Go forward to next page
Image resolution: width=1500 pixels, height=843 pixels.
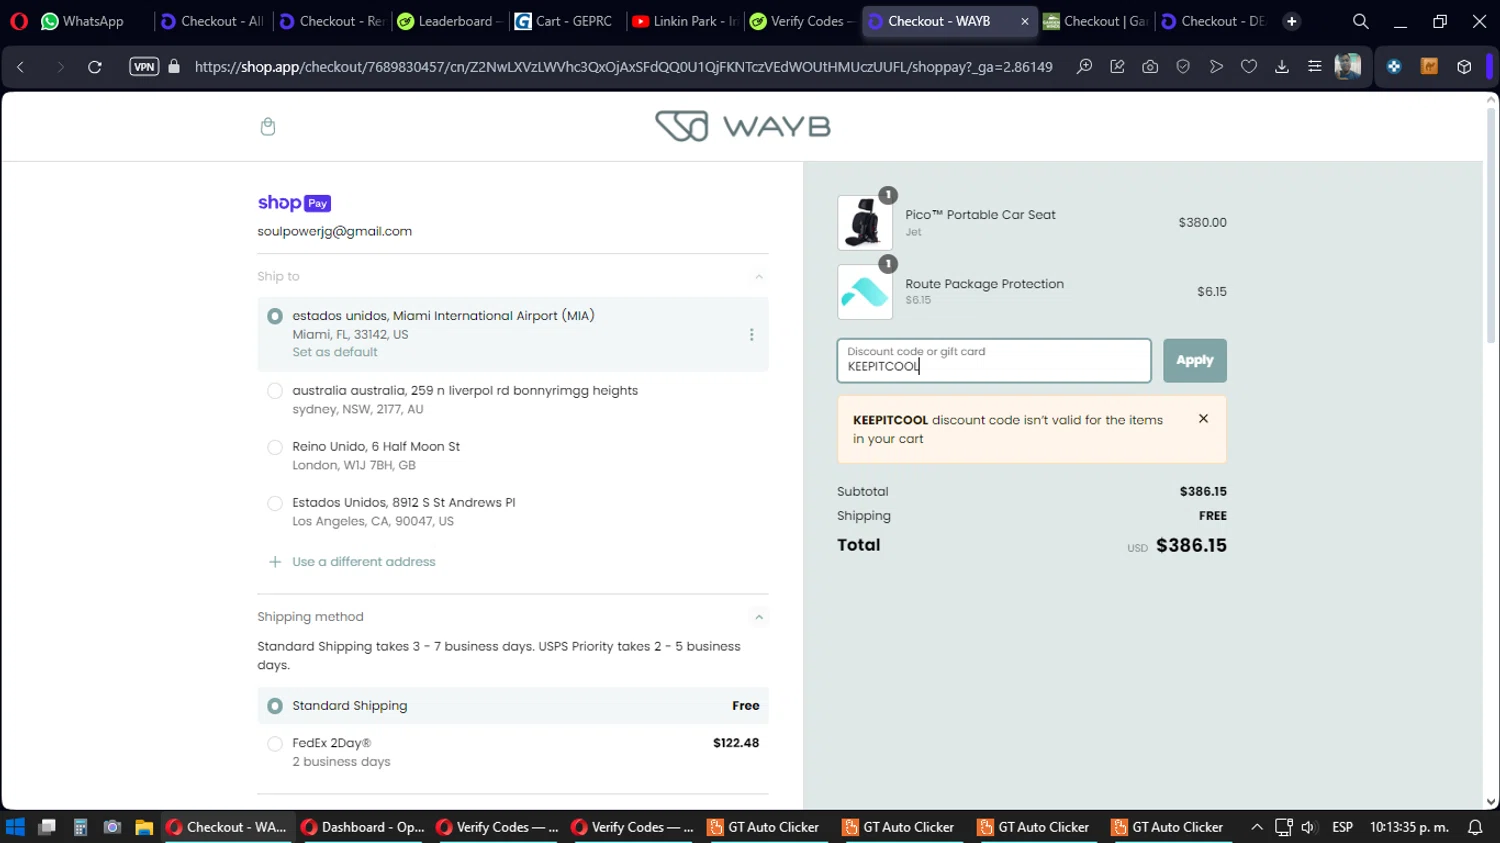(x=60, y=67)
